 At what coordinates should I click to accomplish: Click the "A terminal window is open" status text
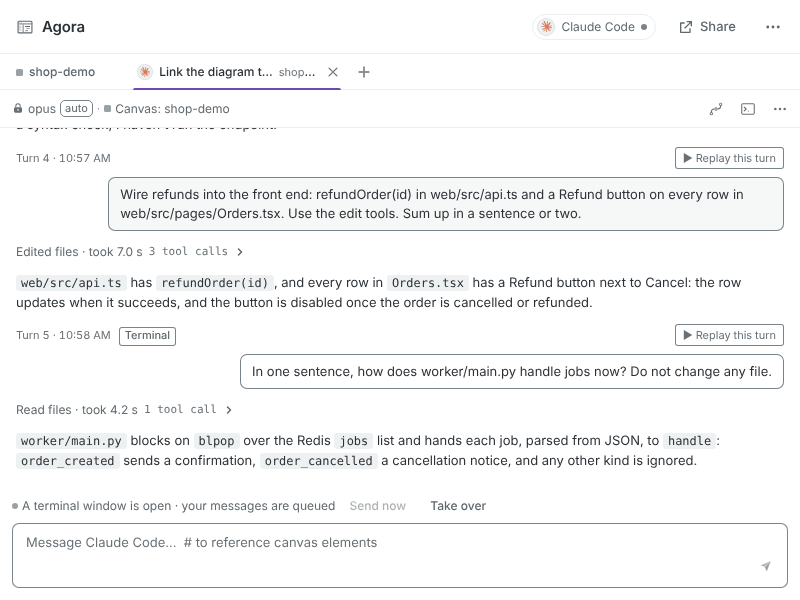click(x=179, y=506)
